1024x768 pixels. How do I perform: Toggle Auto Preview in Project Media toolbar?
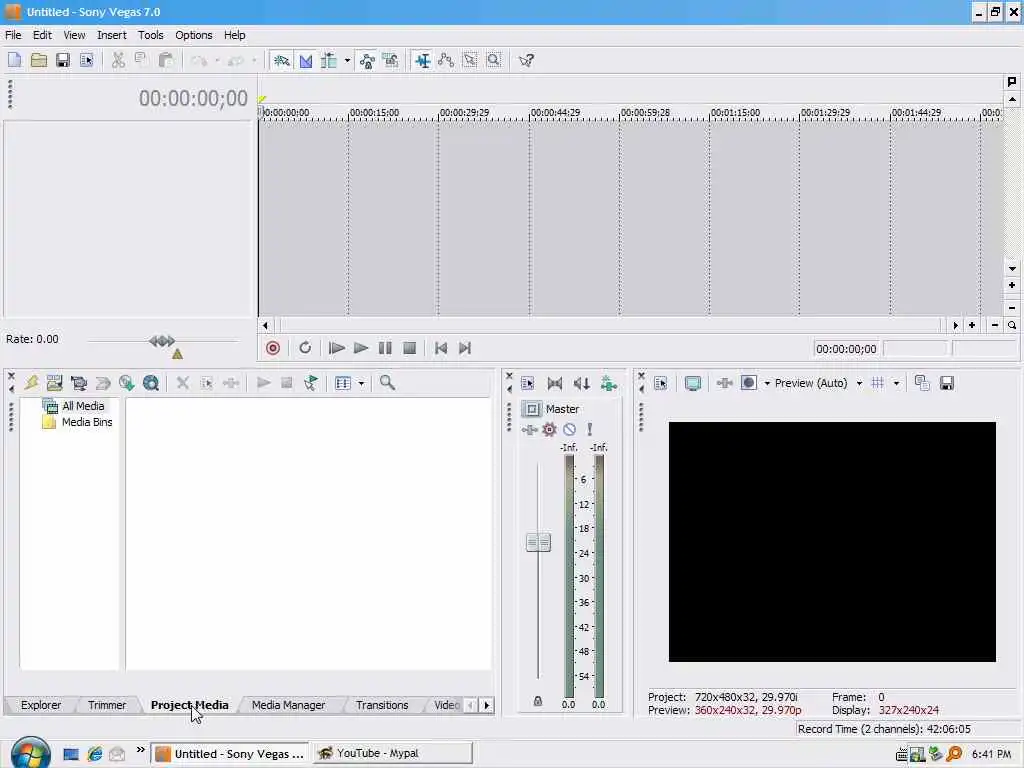311,383
